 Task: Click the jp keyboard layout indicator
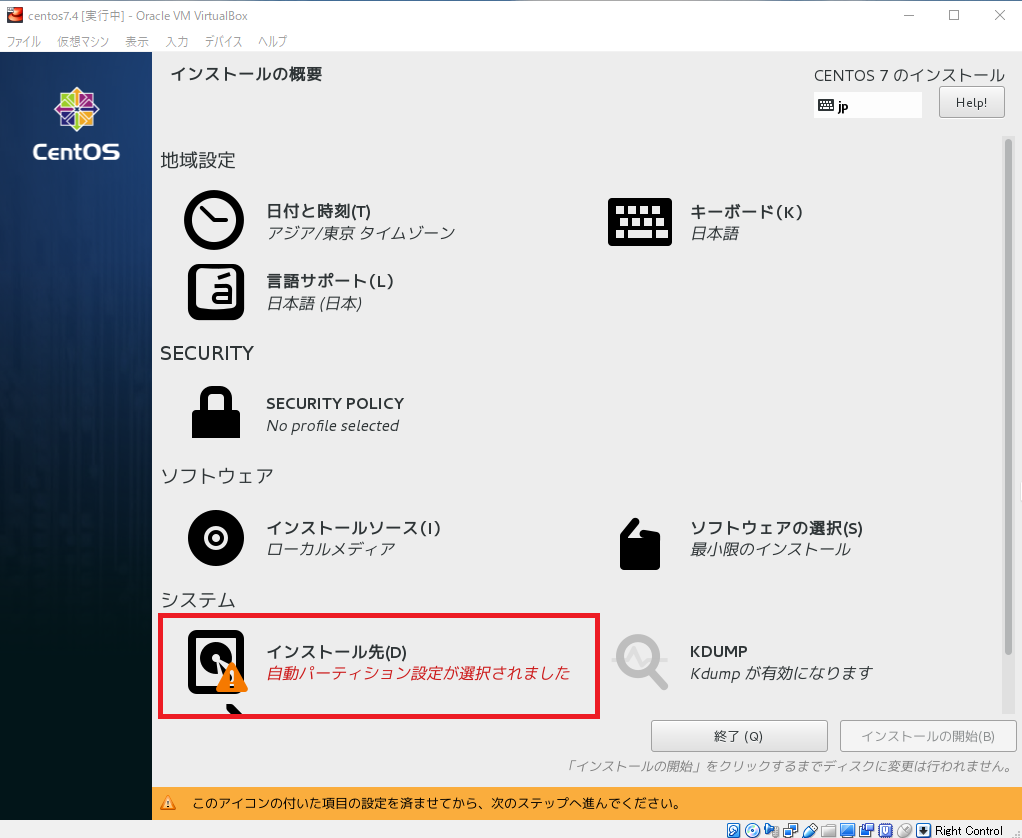coord(867,105)
